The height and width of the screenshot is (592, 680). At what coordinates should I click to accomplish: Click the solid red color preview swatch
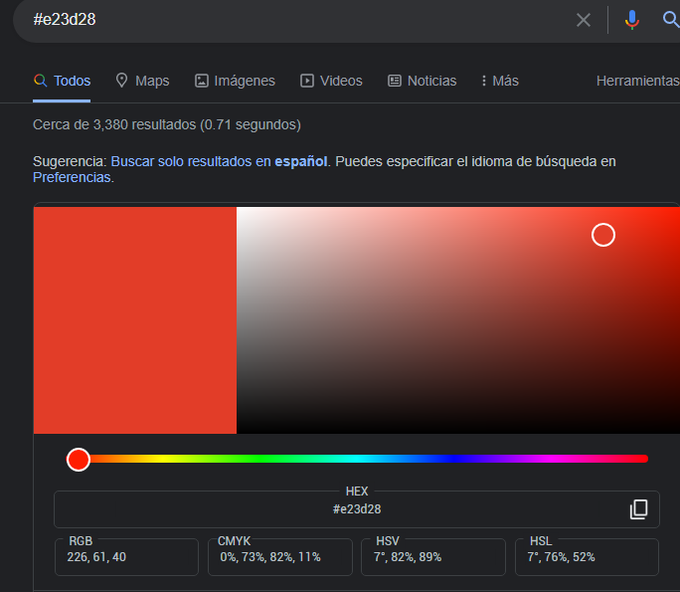(135, 320)
